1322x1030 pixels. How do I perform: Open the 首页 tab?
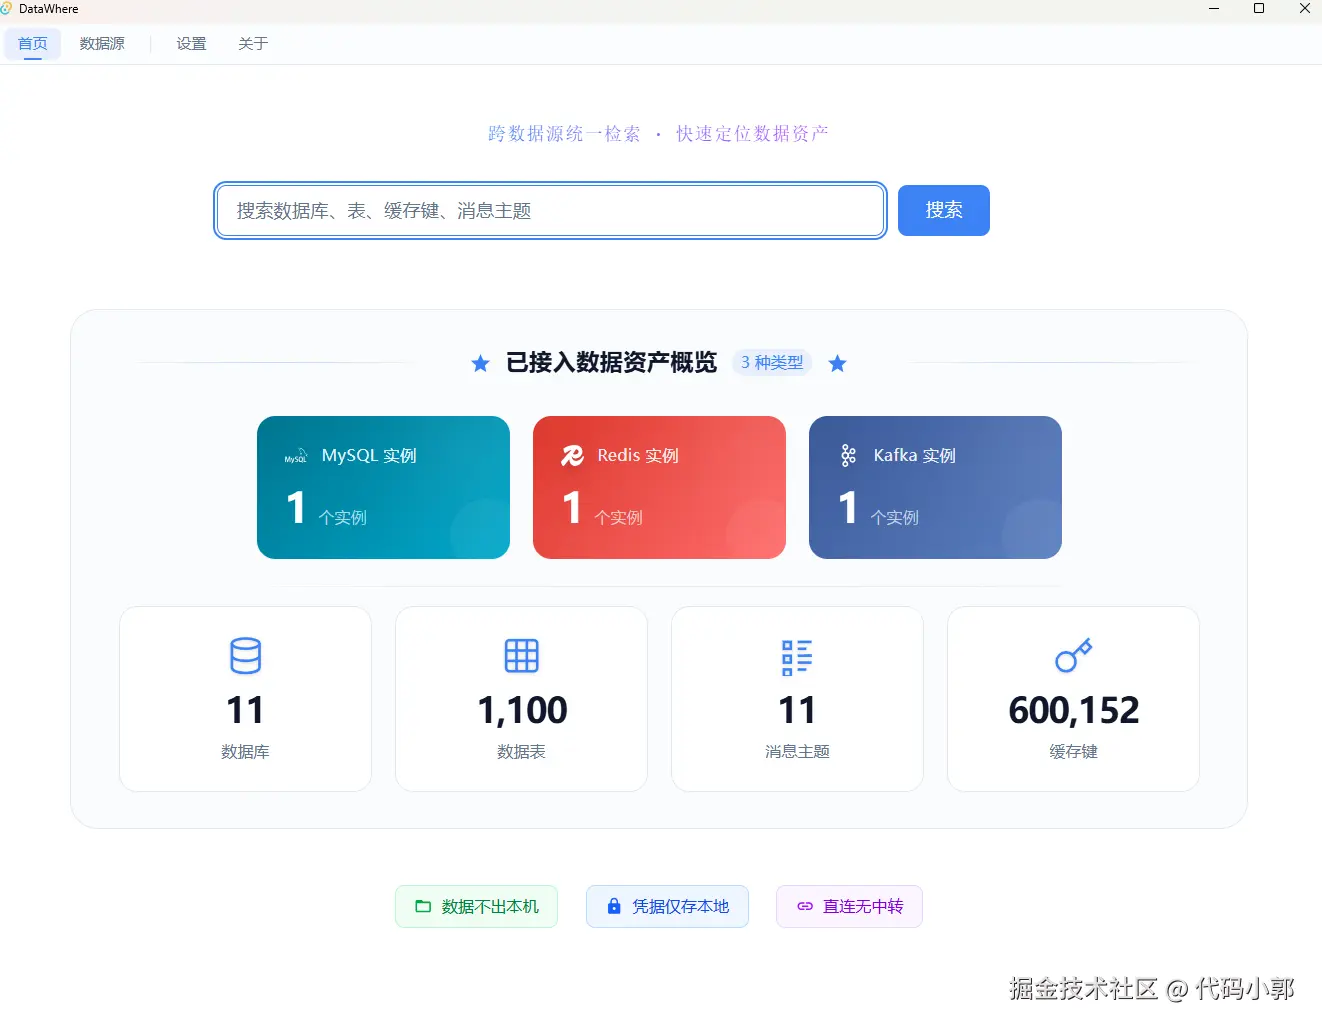click(x=33, y=44)
